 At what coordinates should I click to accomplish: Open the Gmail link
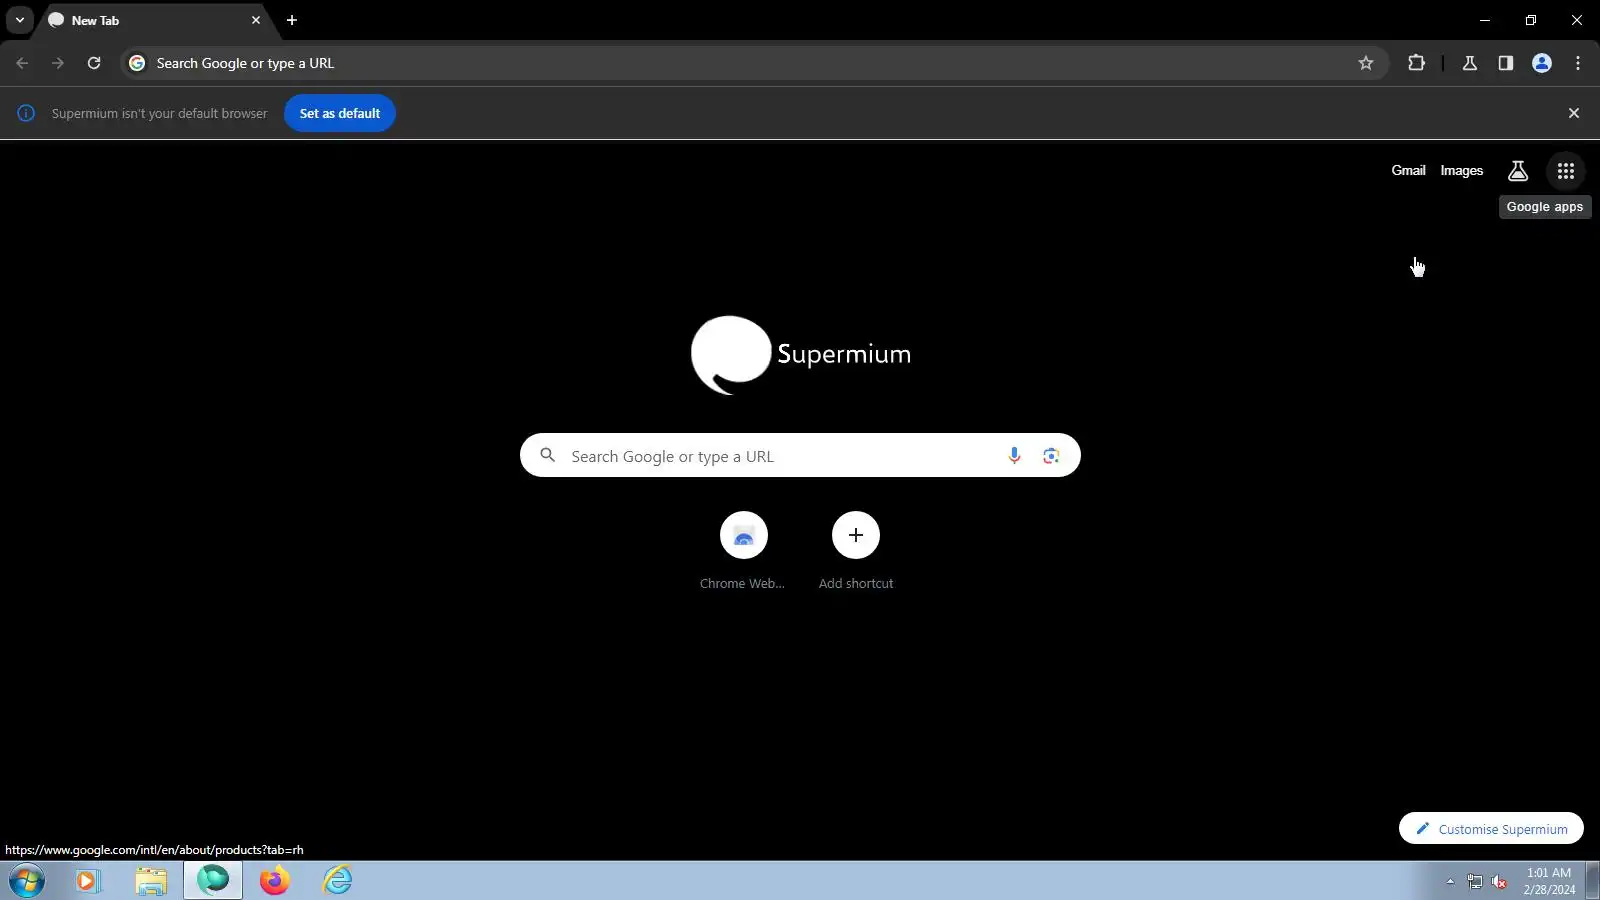pyautogui.click(x=1408, y=171)
